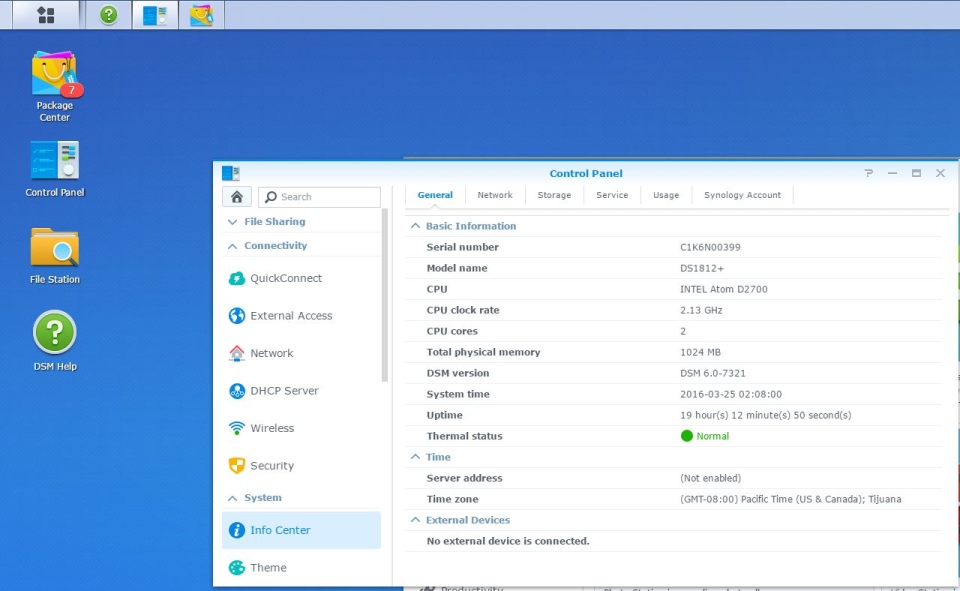
Task: Click the External Access globe icon
Action: pos(237,315)
